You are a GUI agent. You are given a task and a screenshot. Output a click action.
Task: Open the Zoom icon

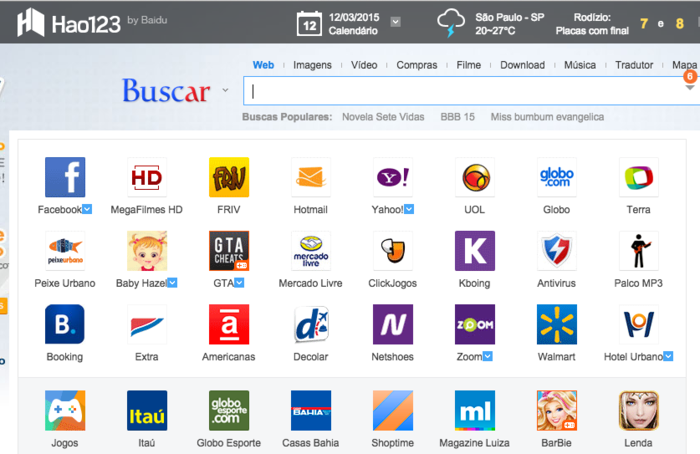click(x=475, y=325)
